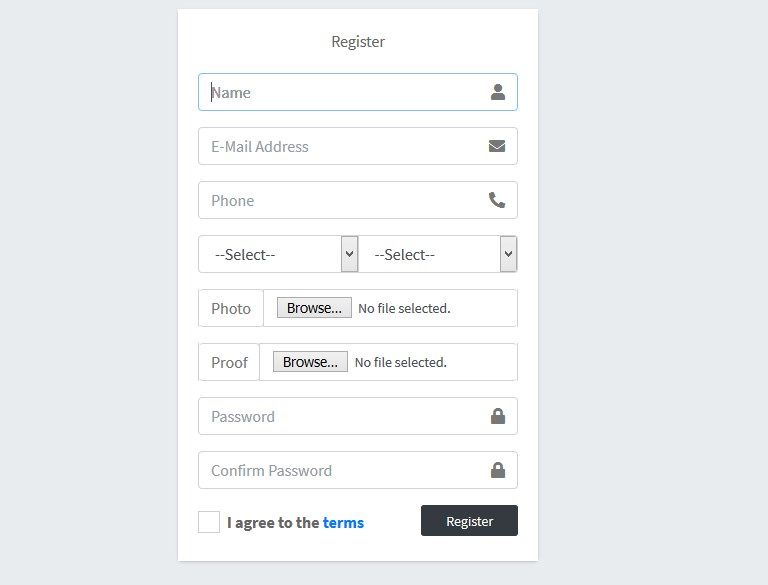This screenshot has width=768, height=585.
Task: Open the second --Select-- dropdown
Action: click(x=438, y=254)
